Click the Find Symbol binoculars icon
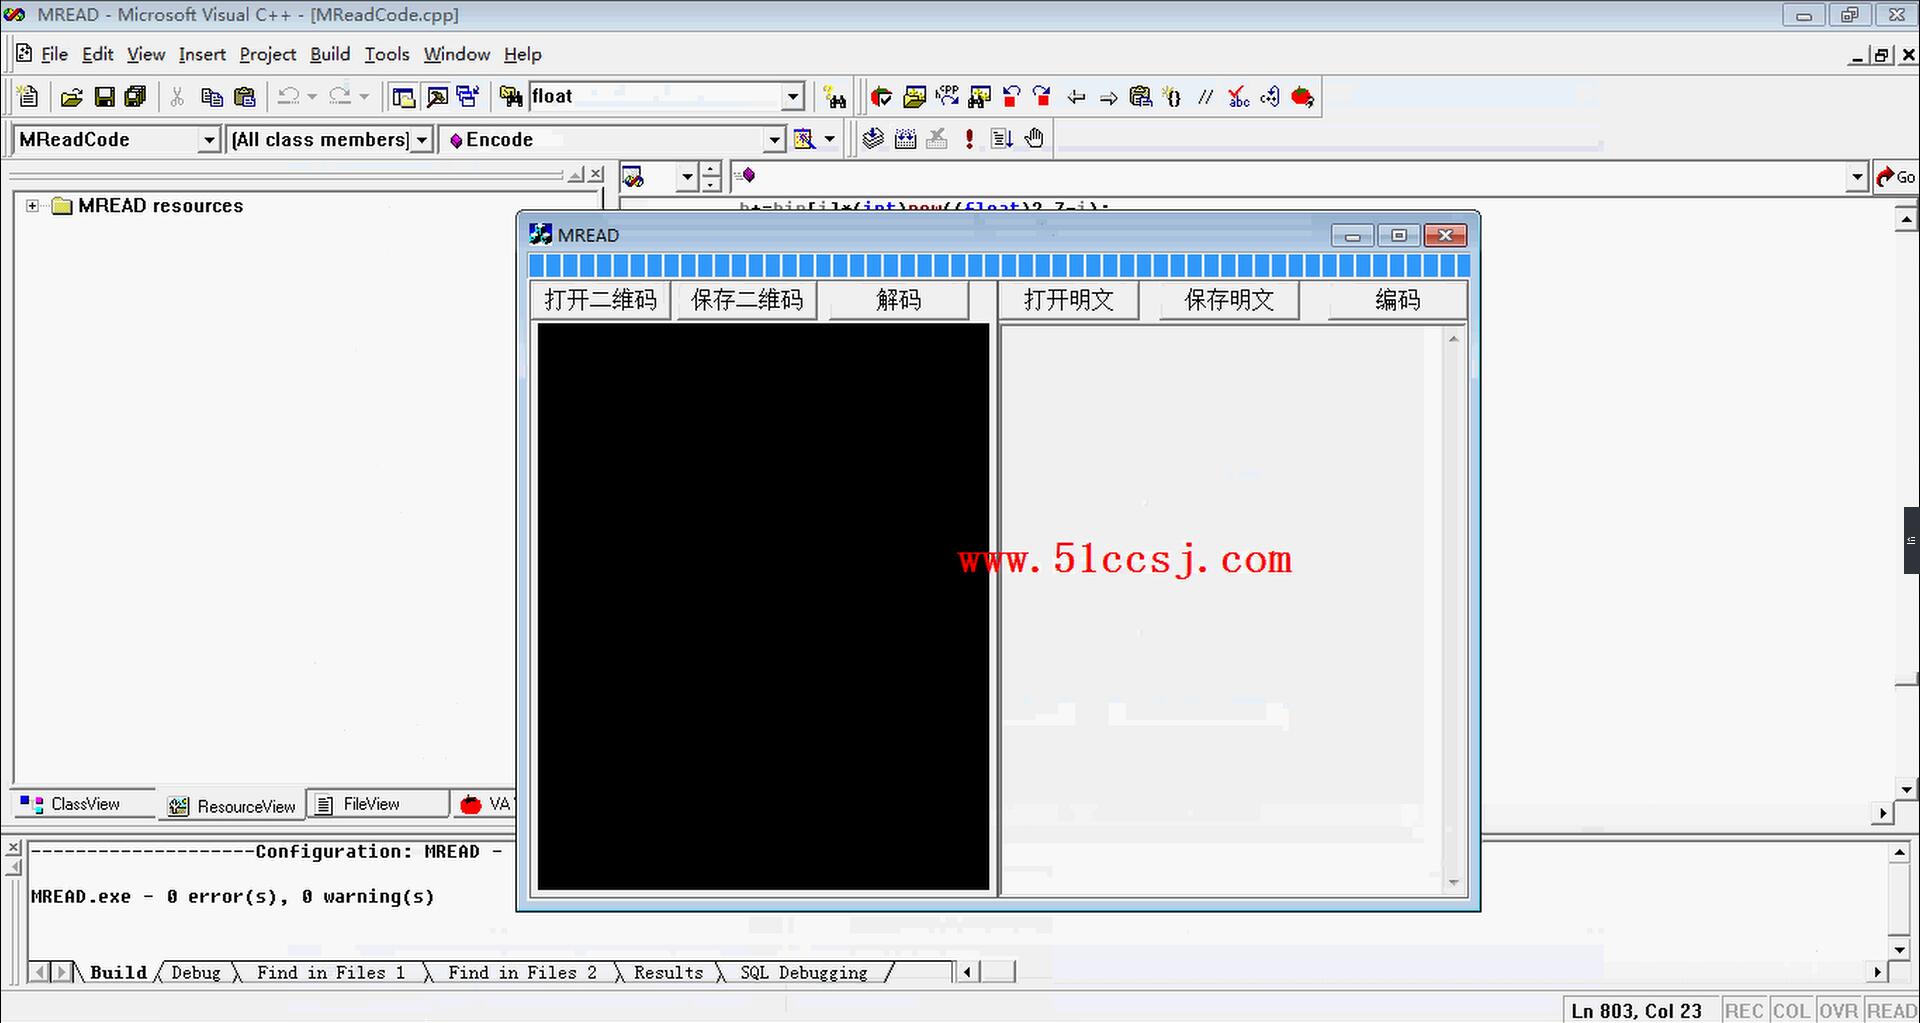 point(980,97)
